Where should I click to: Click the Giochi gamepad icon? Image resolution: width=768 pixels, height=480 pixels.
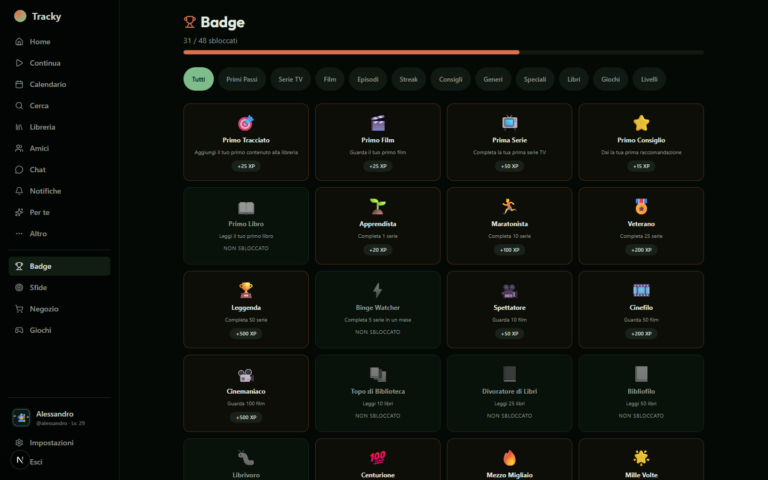[x=19, y=330]
